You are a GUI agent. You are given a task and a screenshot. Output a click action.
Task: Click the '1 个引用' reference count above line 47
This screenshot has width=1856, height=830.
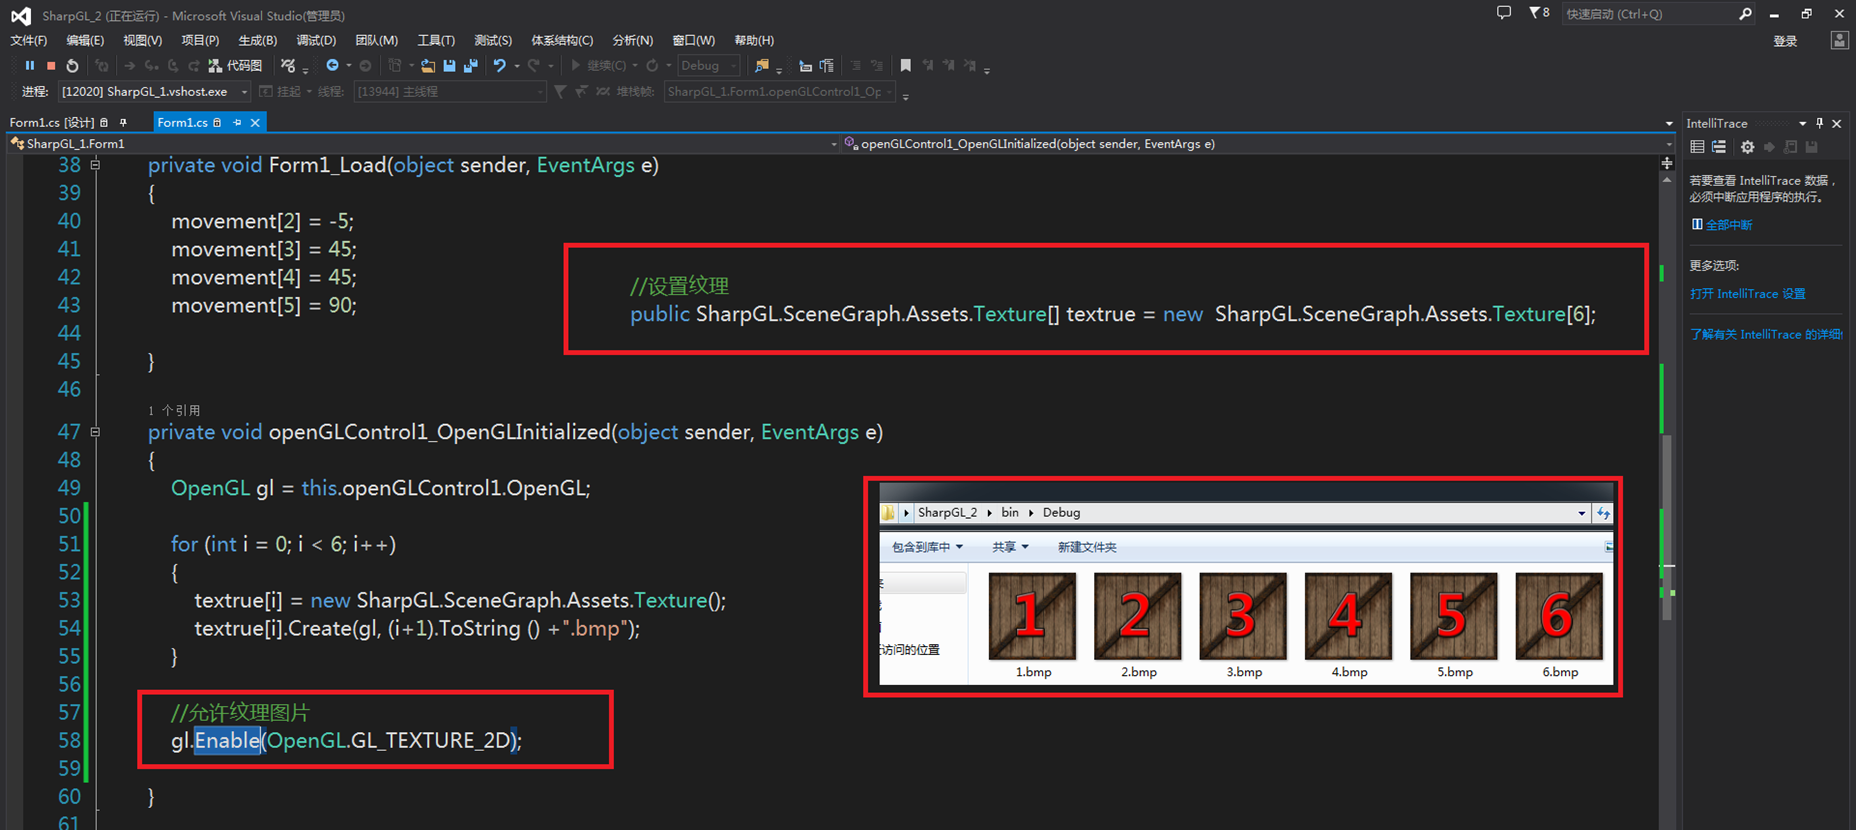coord(174,410)
